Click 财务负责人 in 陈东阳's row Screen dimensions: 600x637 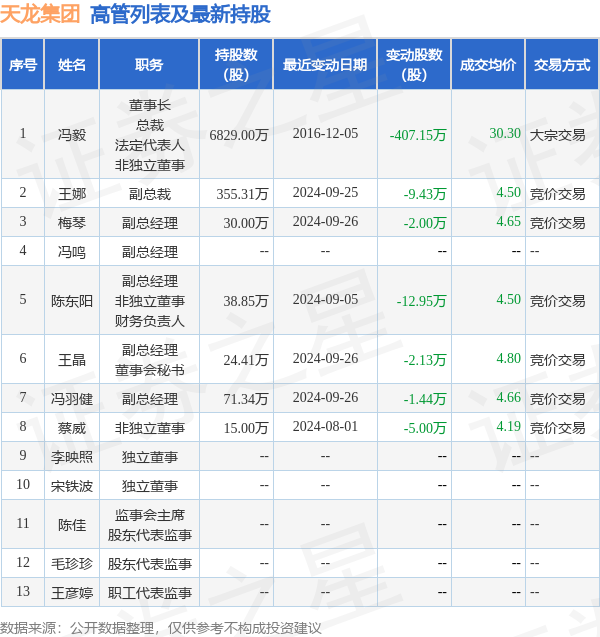149,321
